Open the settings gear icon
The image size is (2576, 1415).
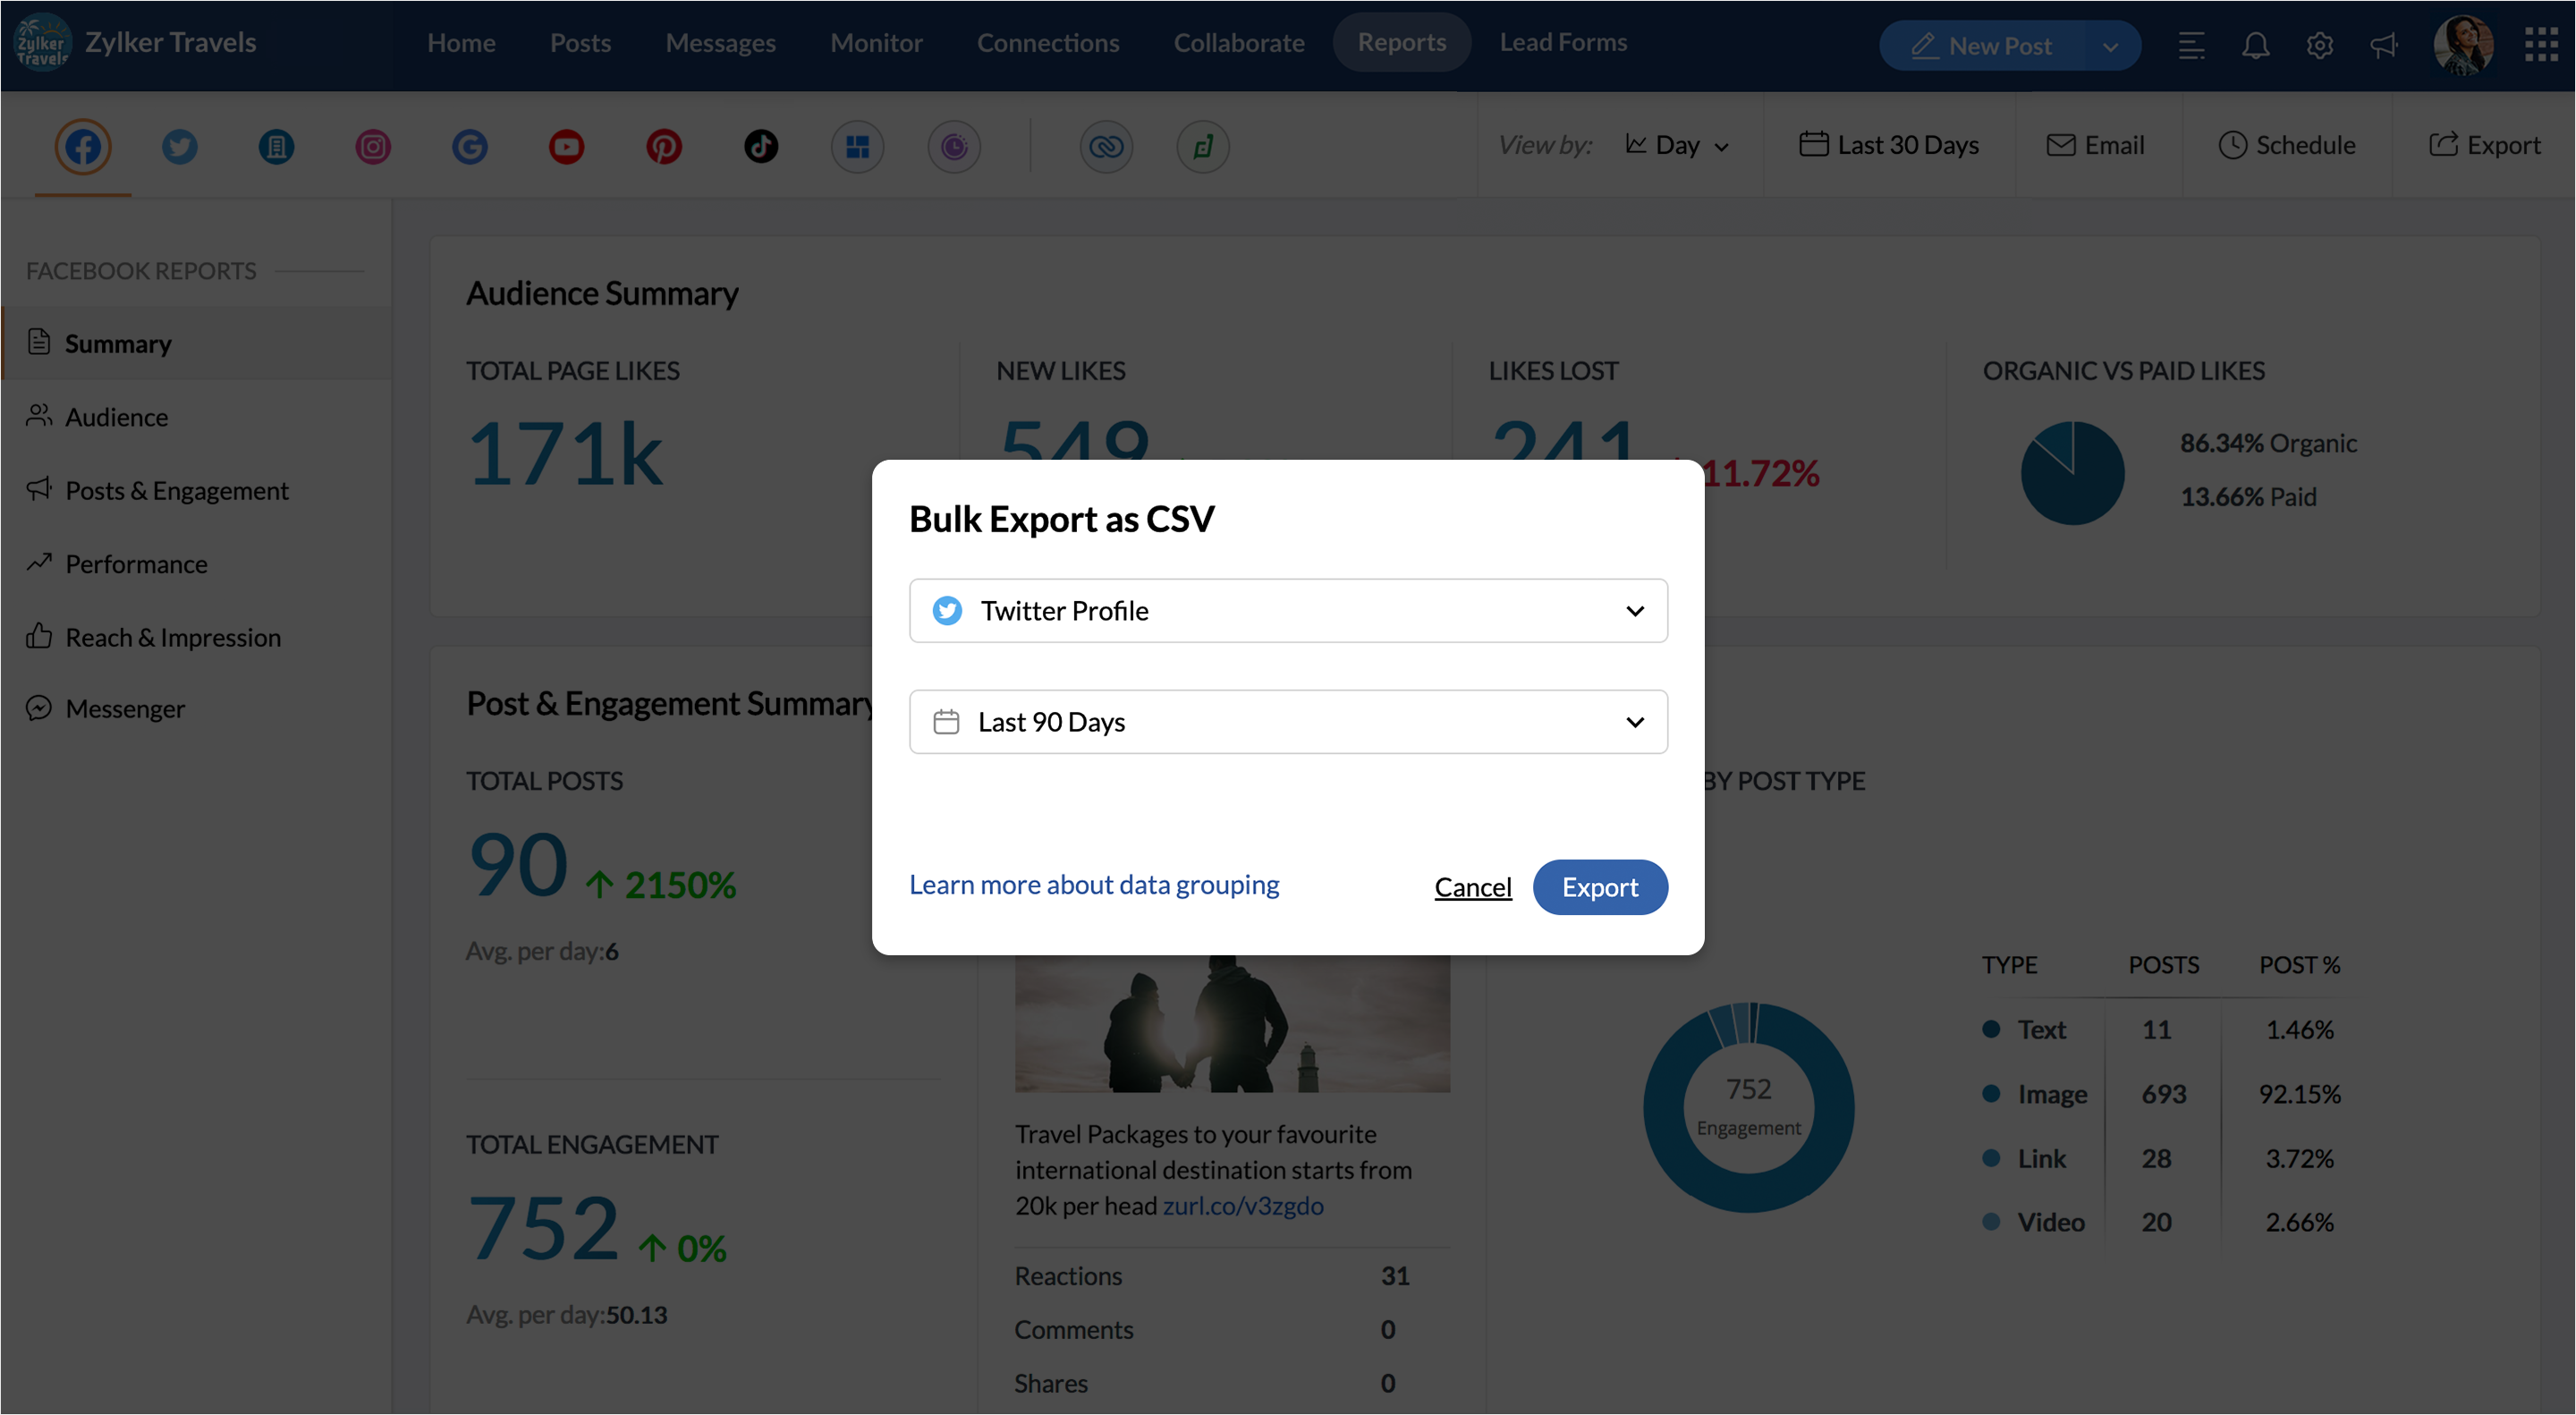coord(2320,45)
